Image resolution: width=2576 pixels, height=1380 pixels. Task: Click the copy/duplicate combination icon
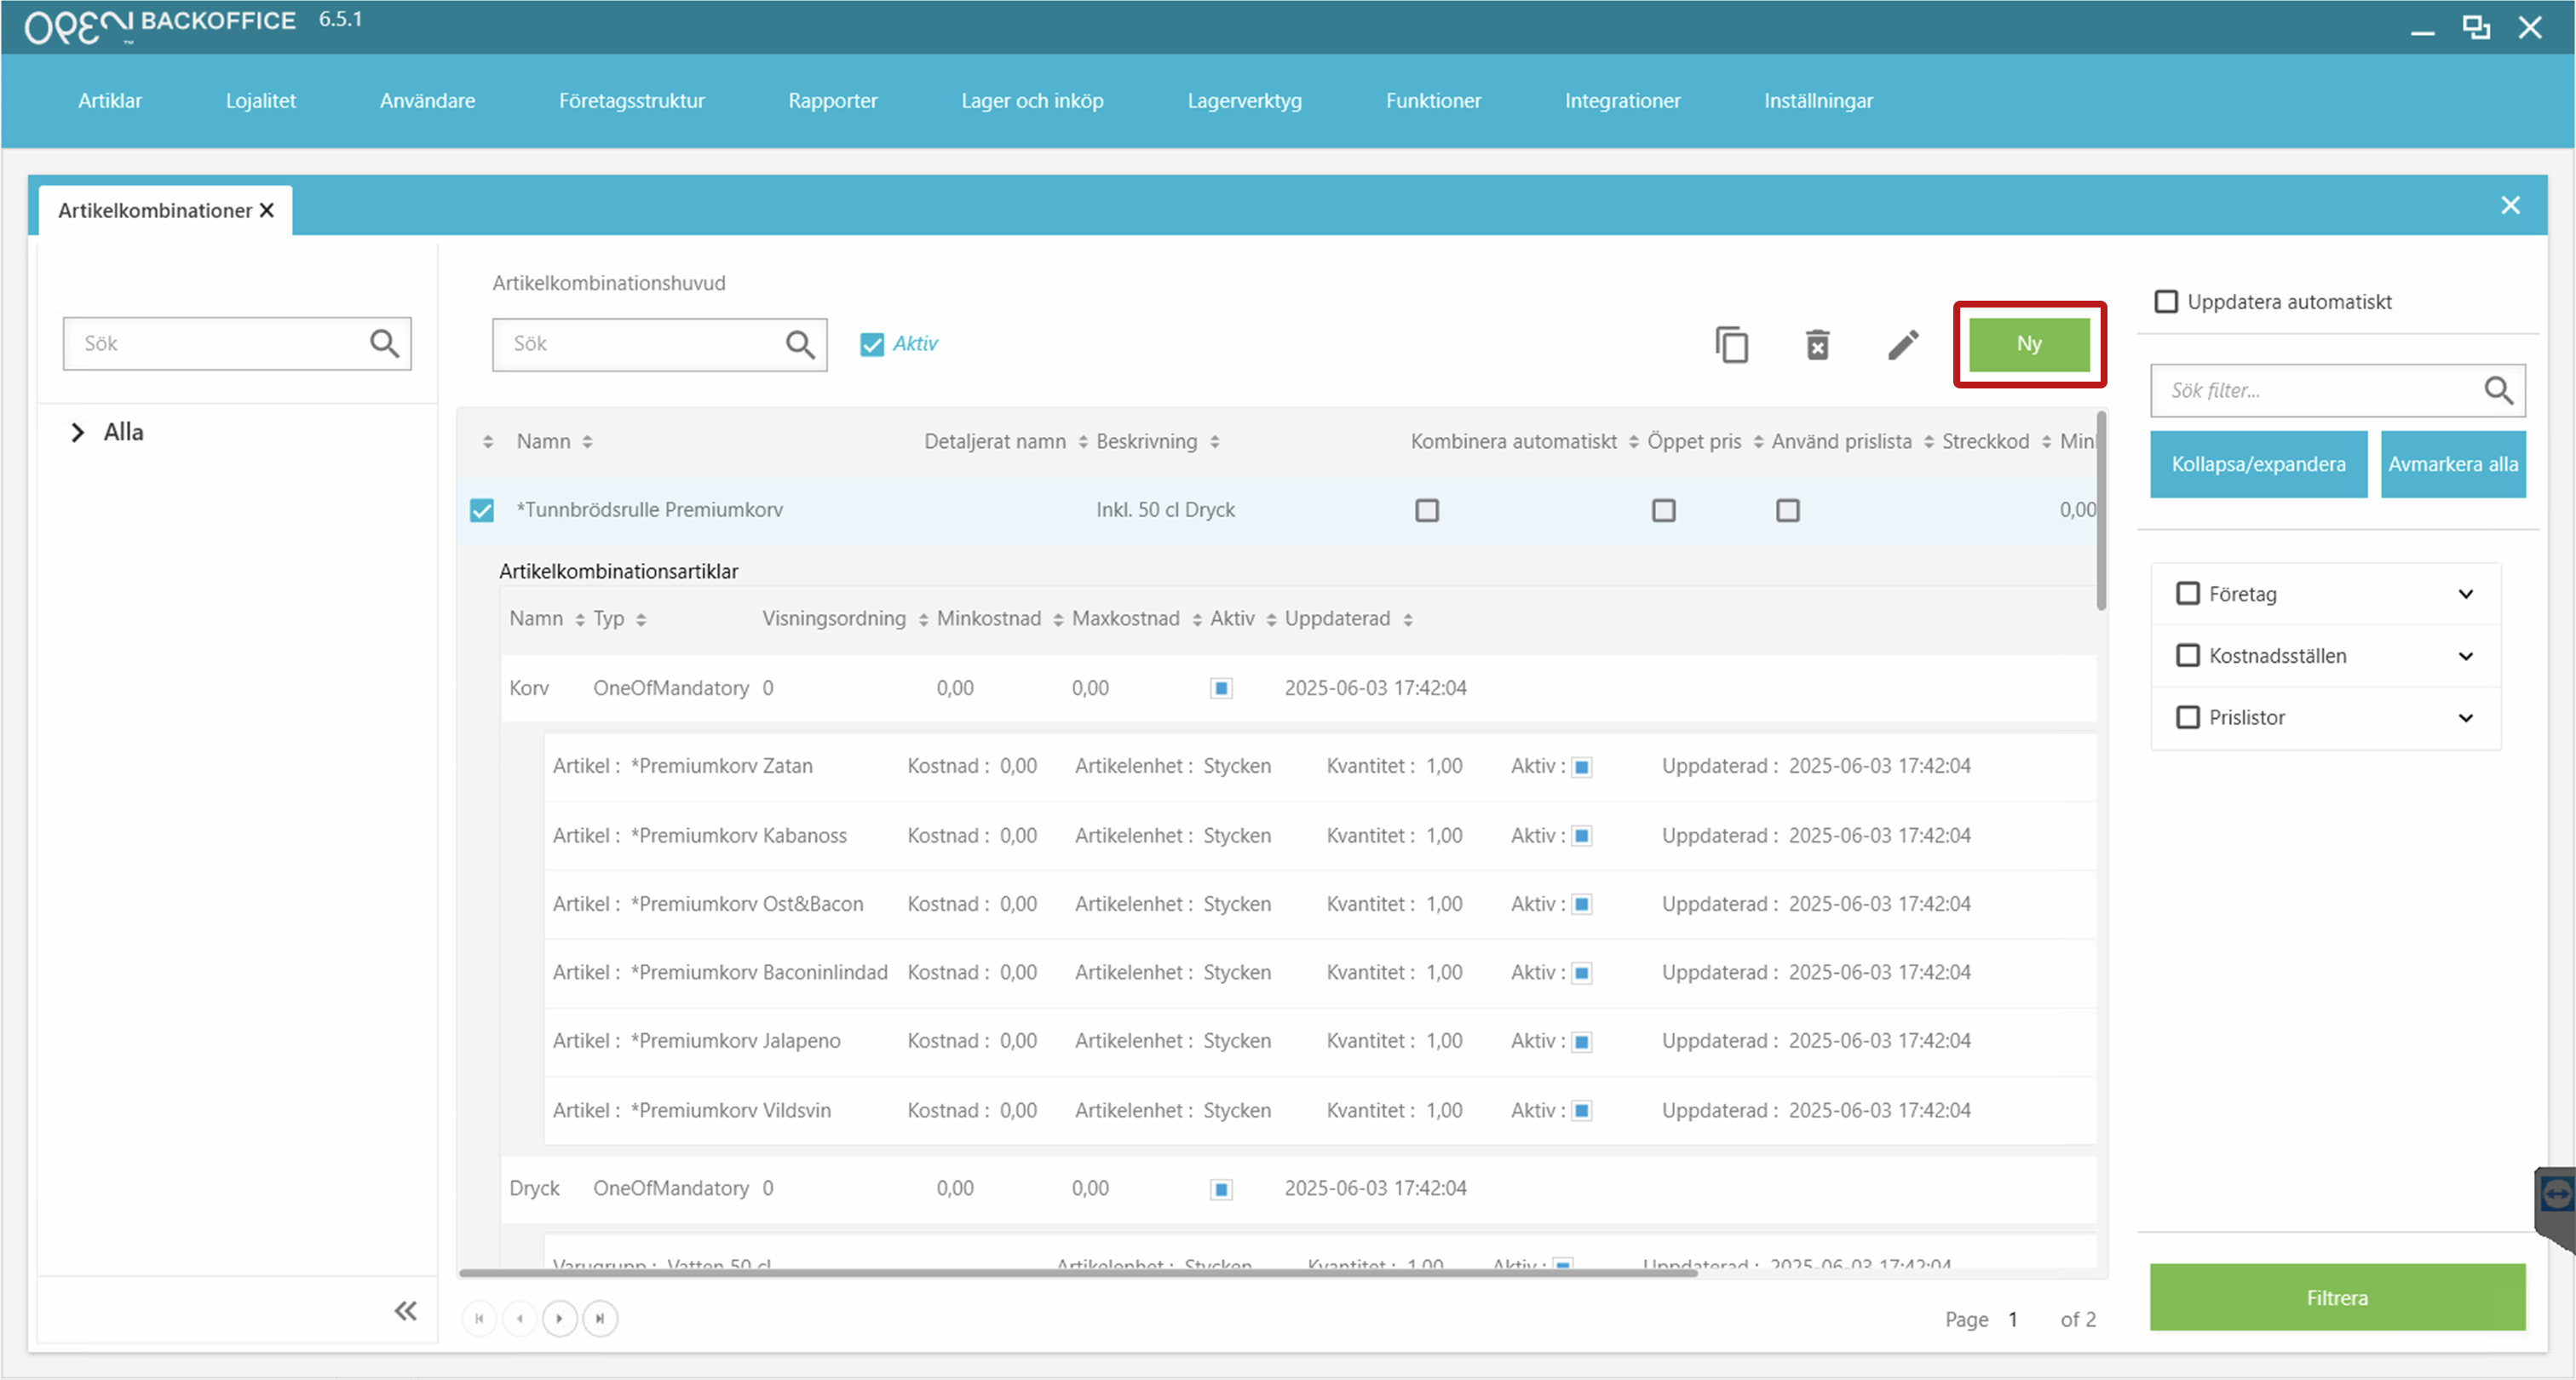(x=1731, y=345)
